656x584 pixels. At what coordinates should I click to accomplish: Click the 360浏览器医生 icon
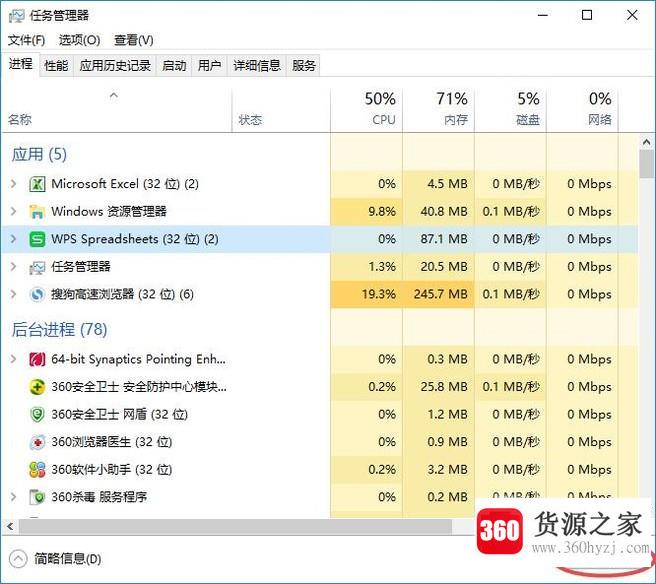[37, 442]
